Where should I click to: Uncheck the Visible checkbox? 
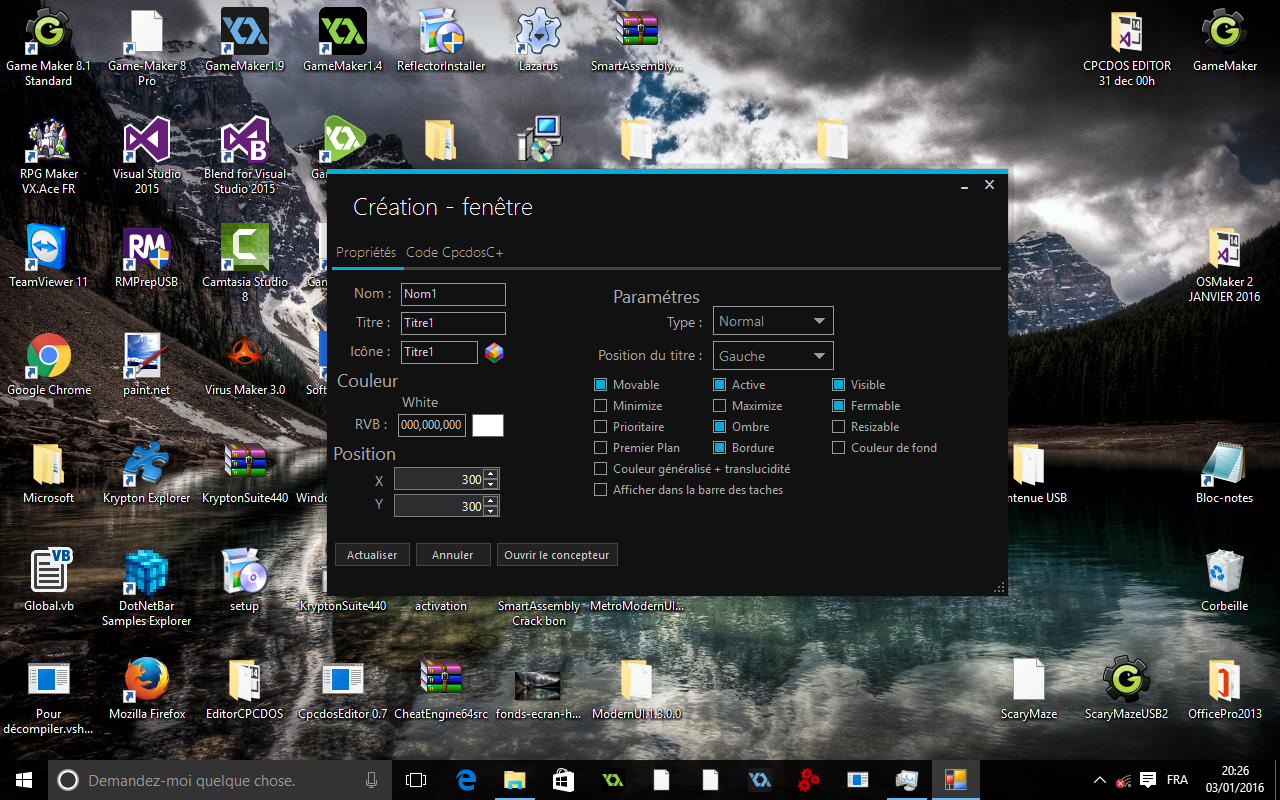point(839,385)
